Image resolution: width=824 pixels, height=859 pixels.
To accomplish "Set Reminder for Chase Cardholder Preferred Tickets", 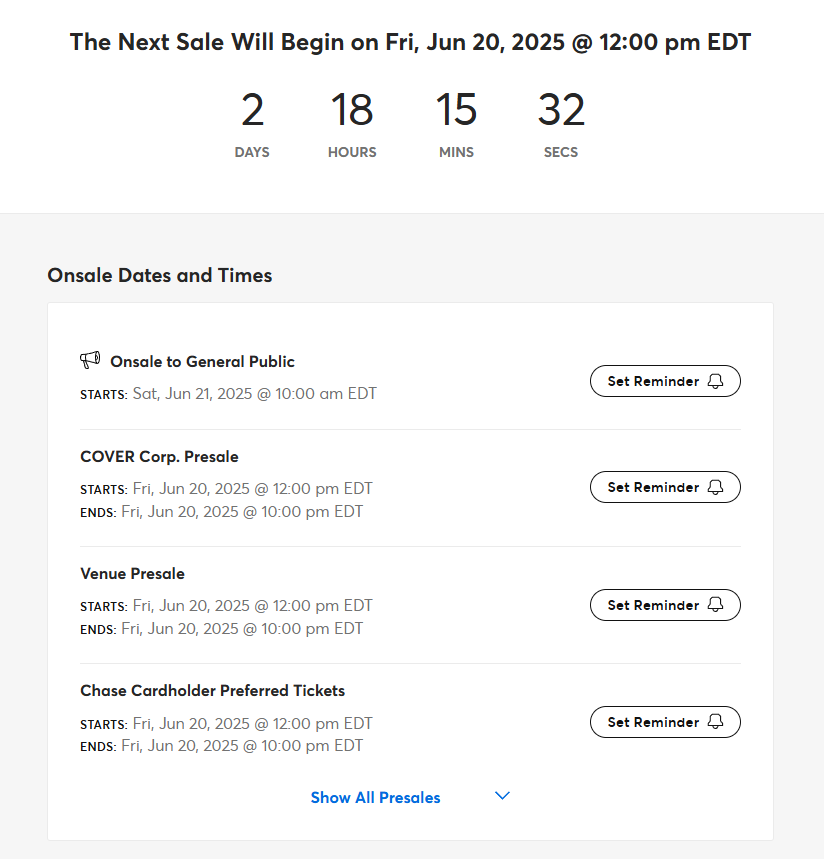I will click(x=665, y=722).
